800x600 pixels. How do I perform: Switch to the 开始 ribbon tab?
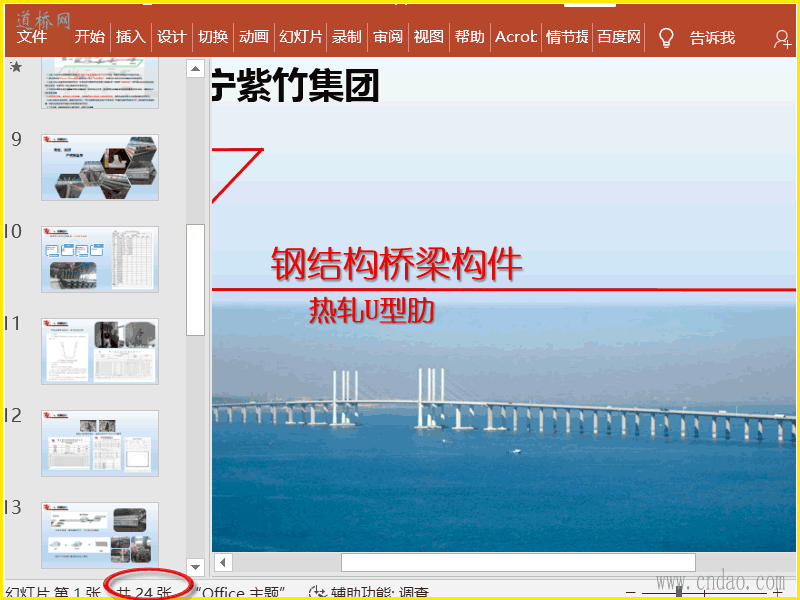pyautogui.click(x=90, y=37)
